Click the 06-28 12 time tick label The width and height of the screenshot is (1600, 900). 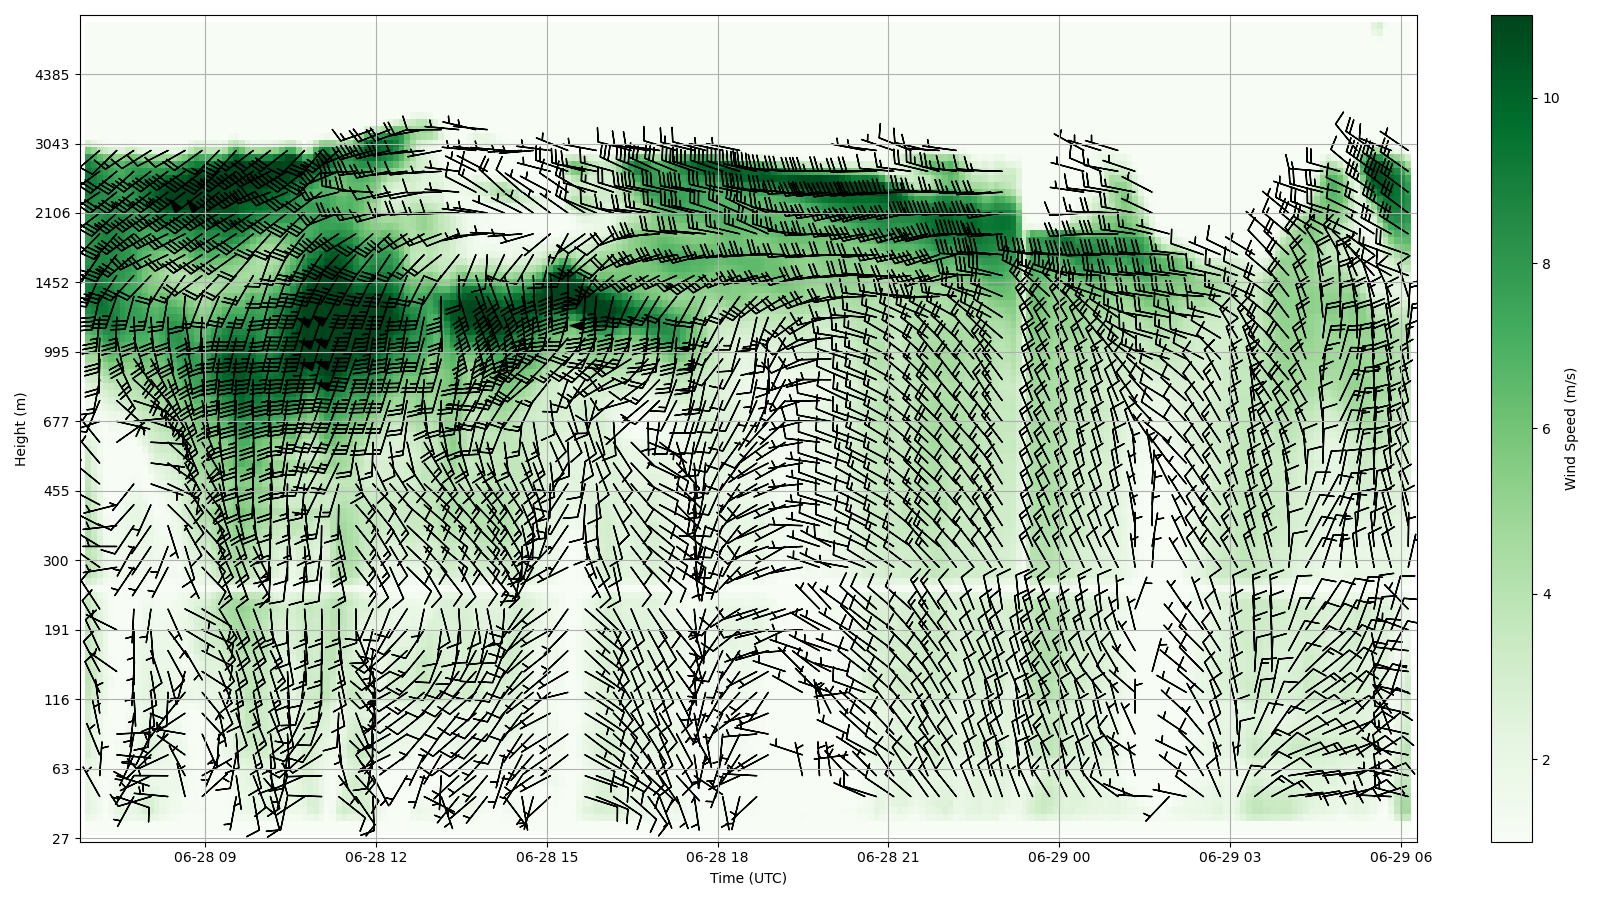click(376, 857)
